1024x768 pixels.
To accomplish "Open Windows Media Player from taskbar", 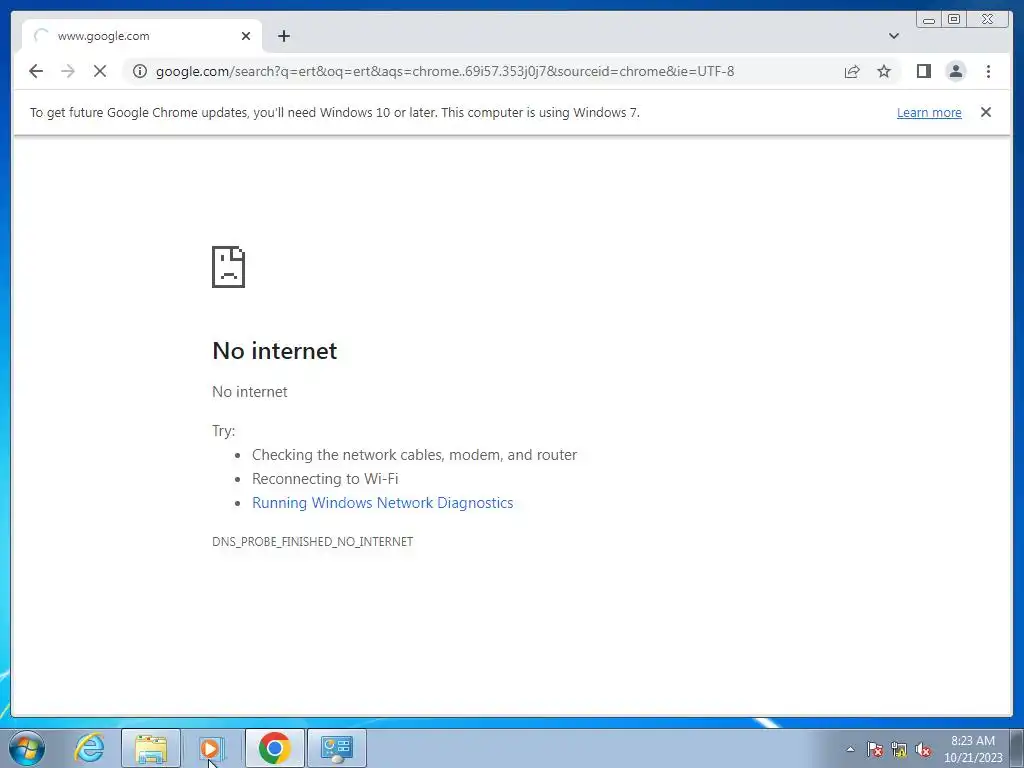I will pos(212,748).
